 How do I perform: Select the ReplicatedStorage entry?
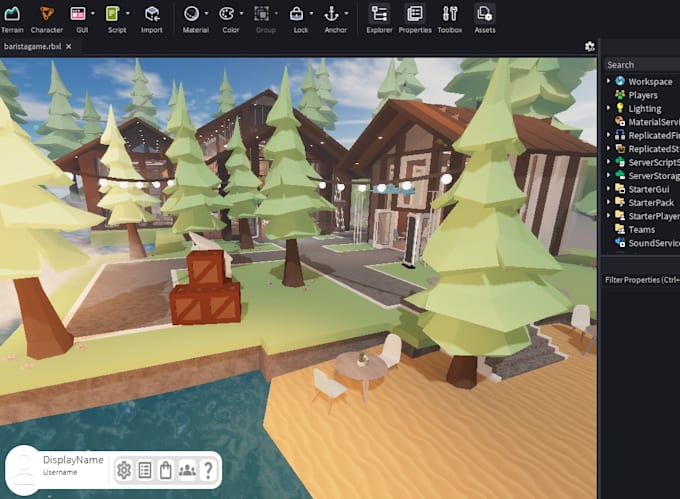click(x=654, y=149)
